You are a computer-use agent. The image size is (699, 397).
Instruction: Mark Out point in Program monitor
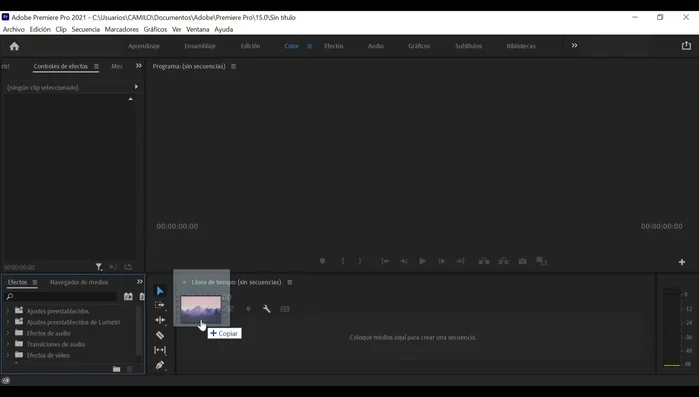pos(360,261)
